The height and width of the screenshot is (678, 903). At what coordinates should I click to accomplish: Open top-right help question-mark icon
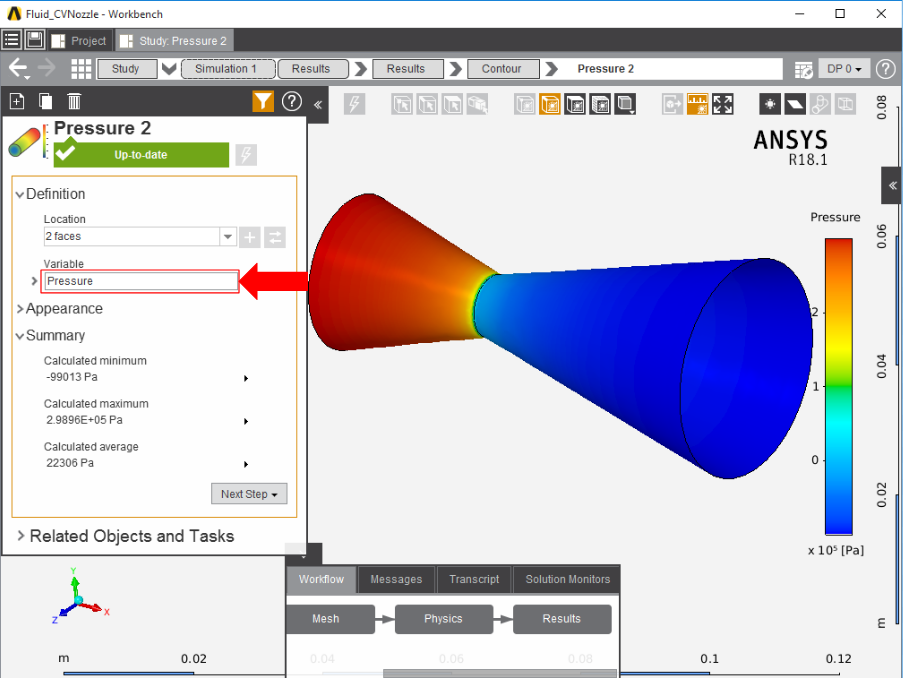tap(886, 69)
